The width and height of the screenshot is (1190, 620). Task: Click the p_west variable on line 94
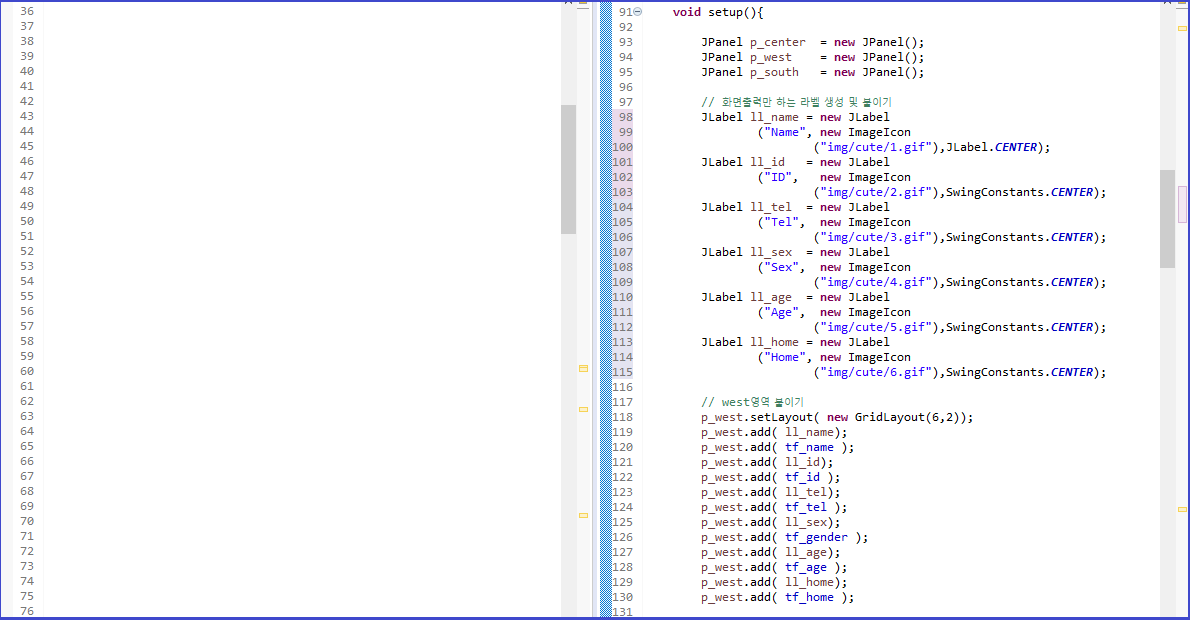[770, 58]
